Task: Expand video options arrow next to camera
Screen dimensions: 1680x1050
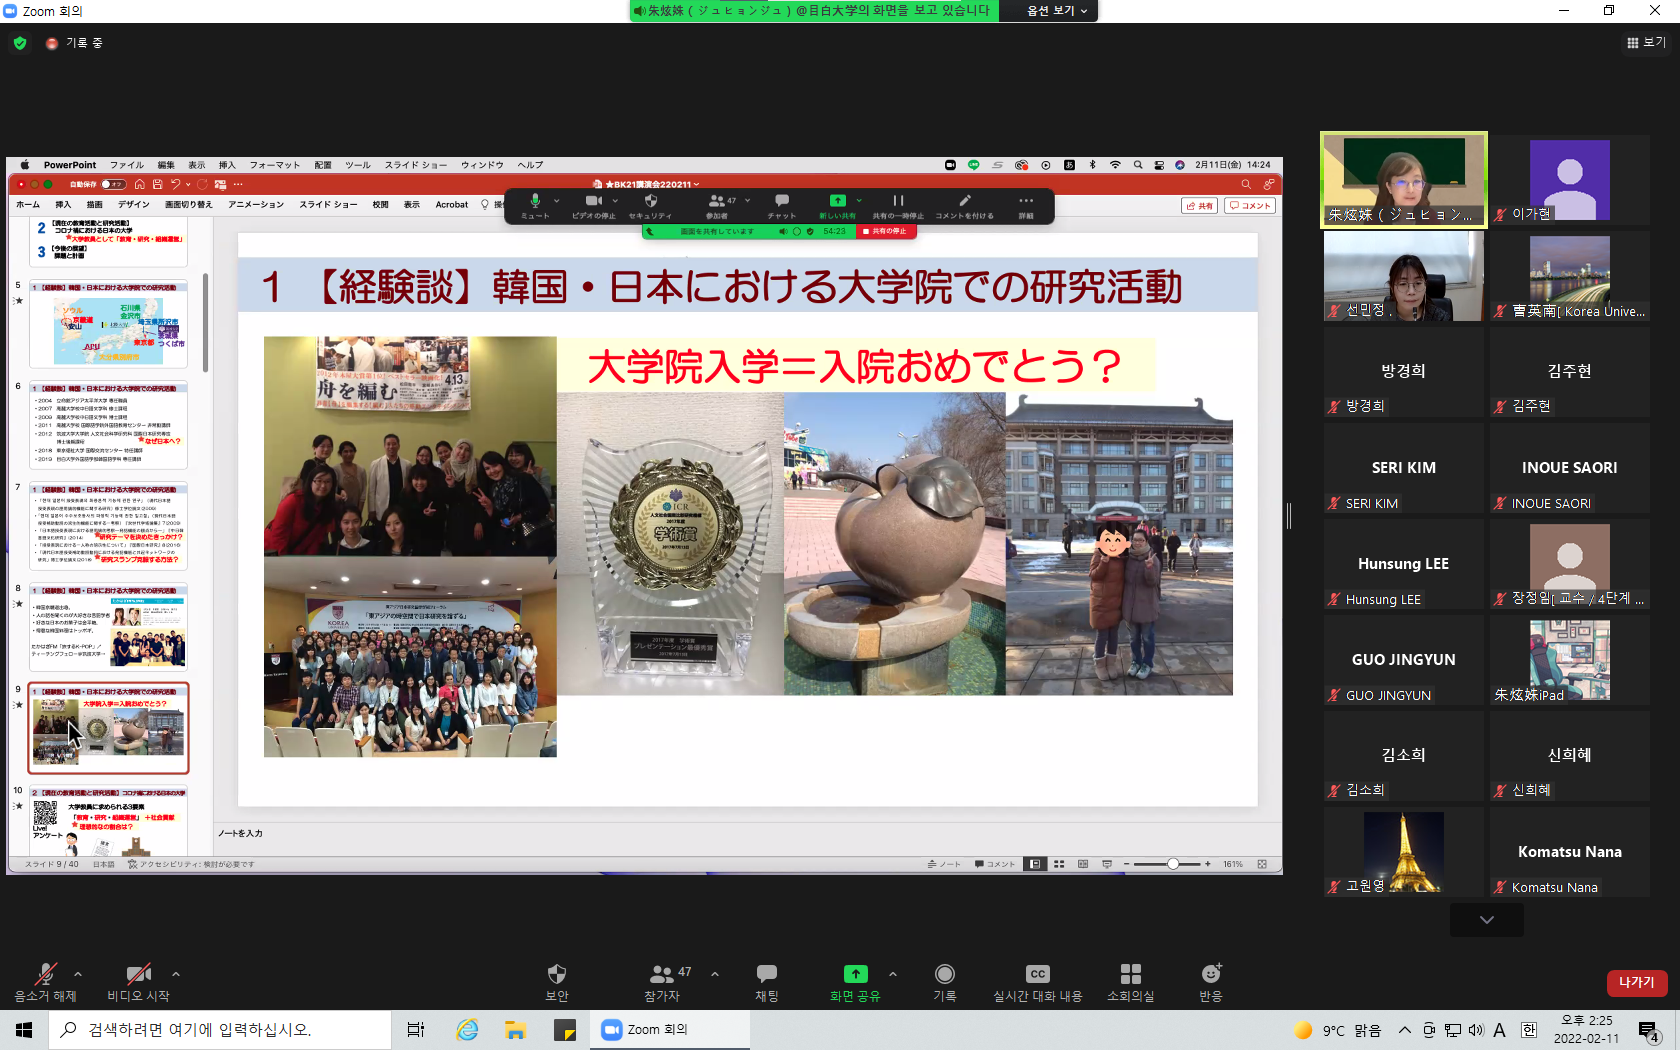Action: [176, 973]
